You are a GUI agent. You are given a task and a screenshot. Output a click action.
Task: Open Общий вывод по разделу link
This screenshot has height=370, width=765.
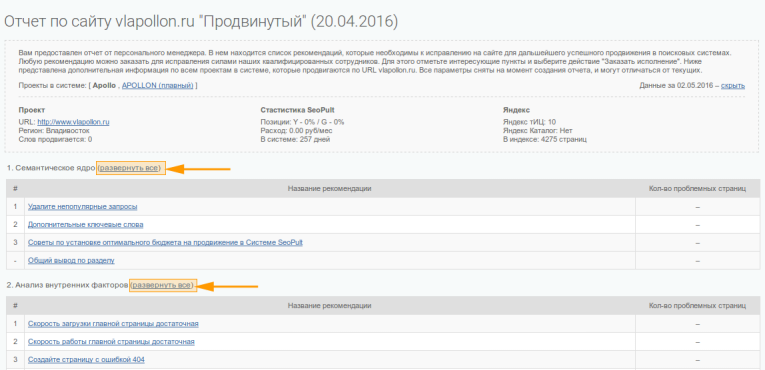[71, 261]
